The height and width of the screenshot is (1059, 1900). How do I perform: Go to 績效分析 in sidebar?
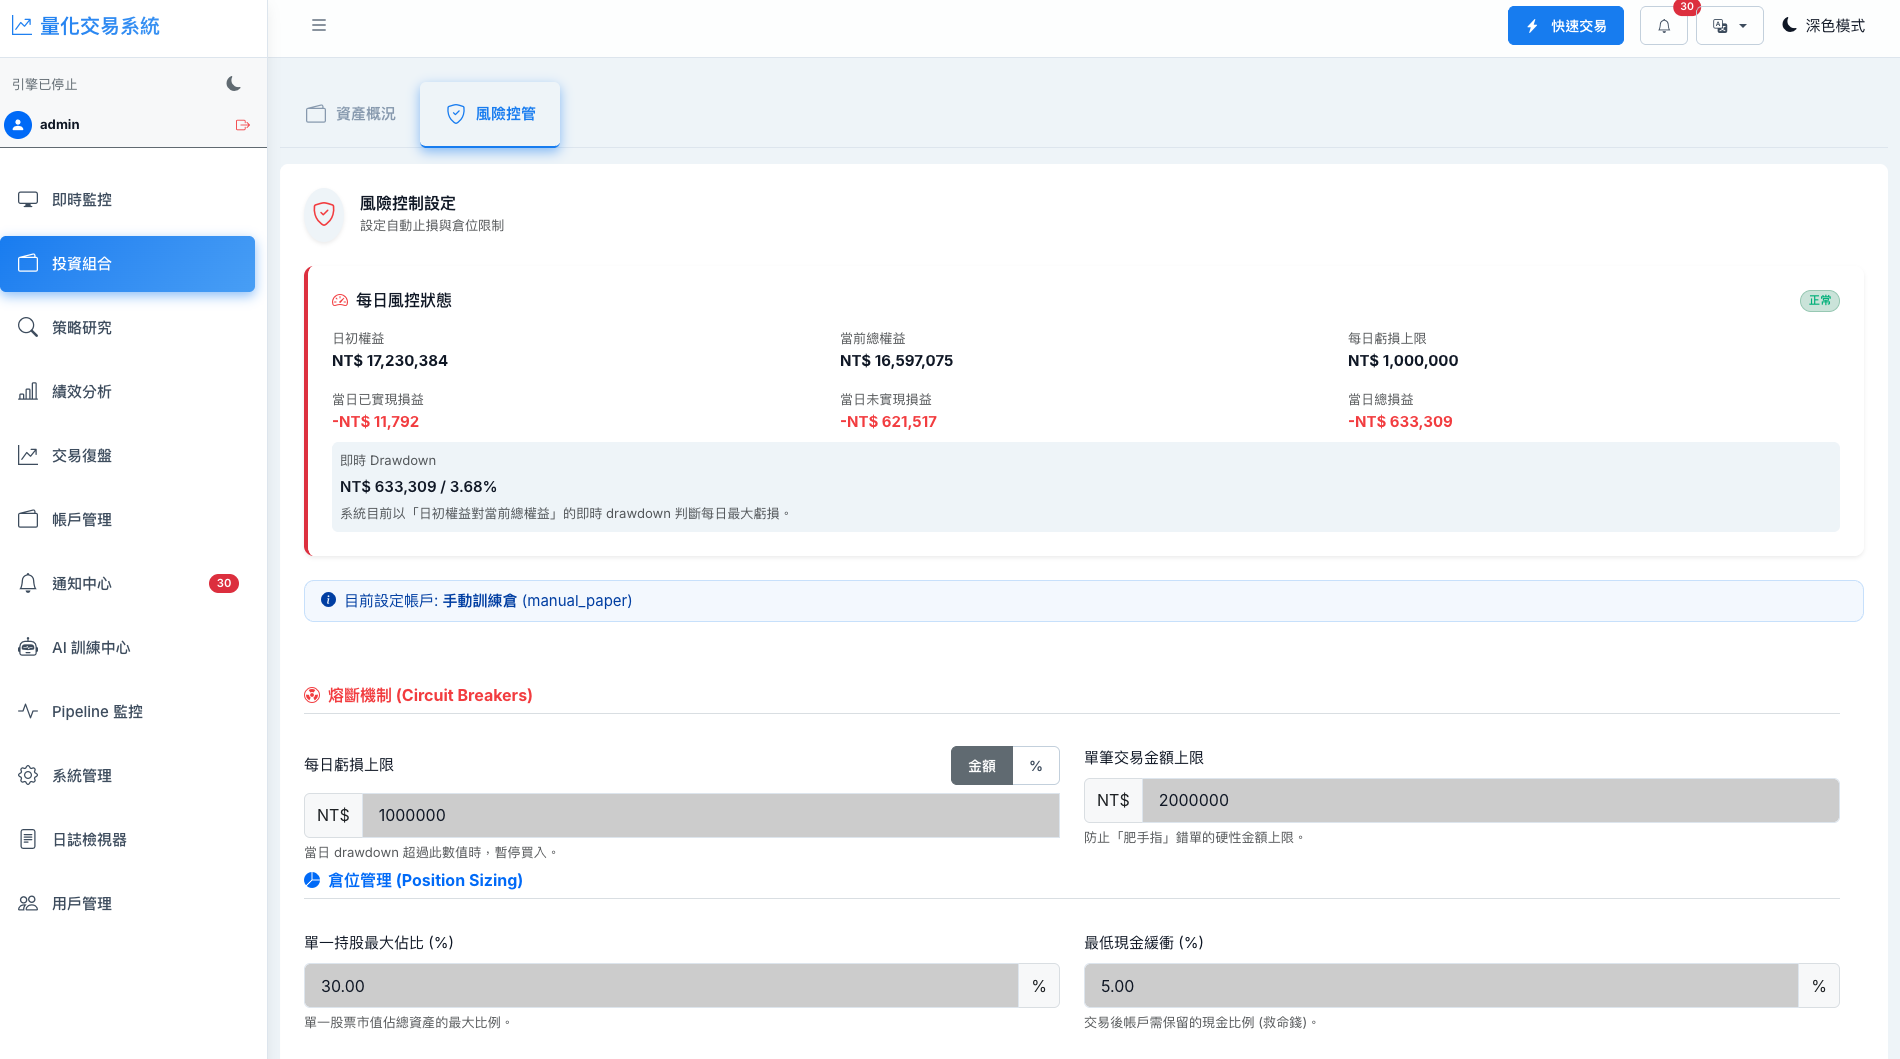127,392
